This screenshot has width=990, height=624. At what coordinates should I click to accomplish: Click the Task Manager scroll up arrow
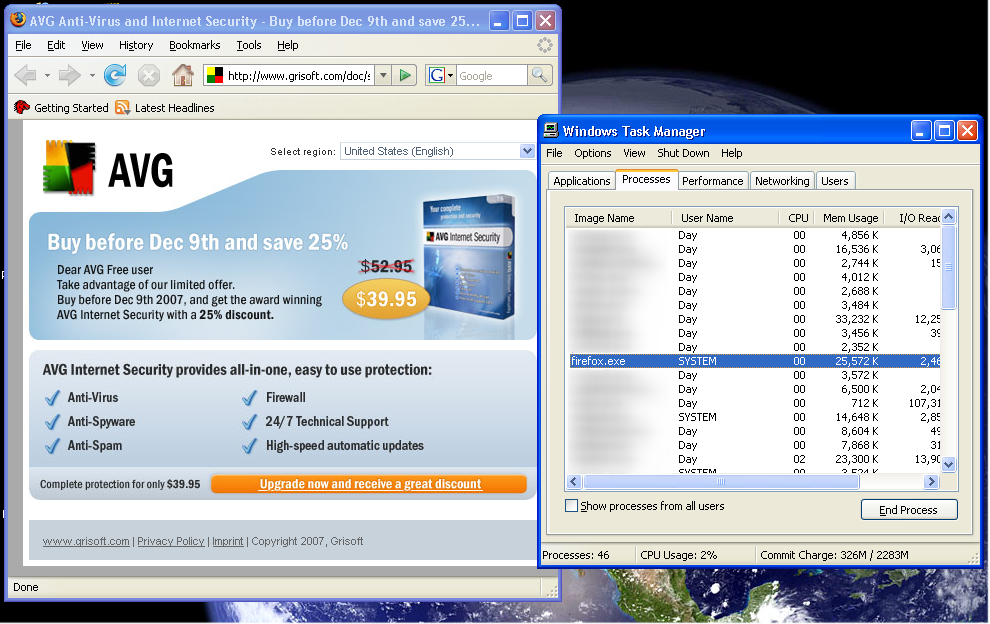pos(948,217)
